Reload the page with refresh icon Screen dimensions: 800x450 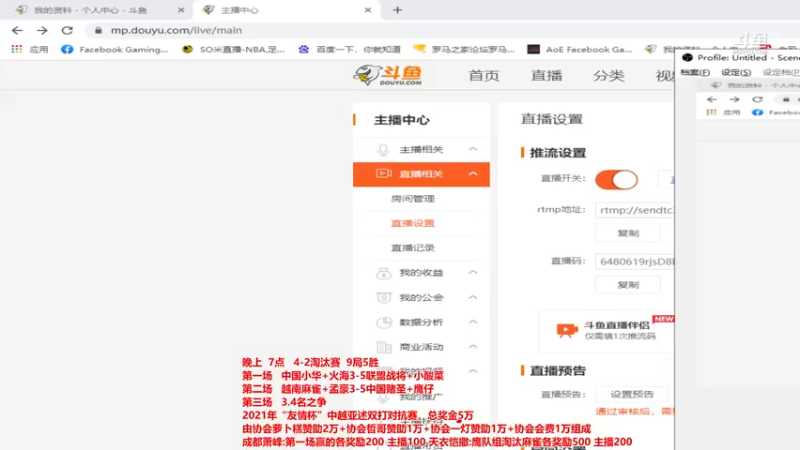pos(67,31)
